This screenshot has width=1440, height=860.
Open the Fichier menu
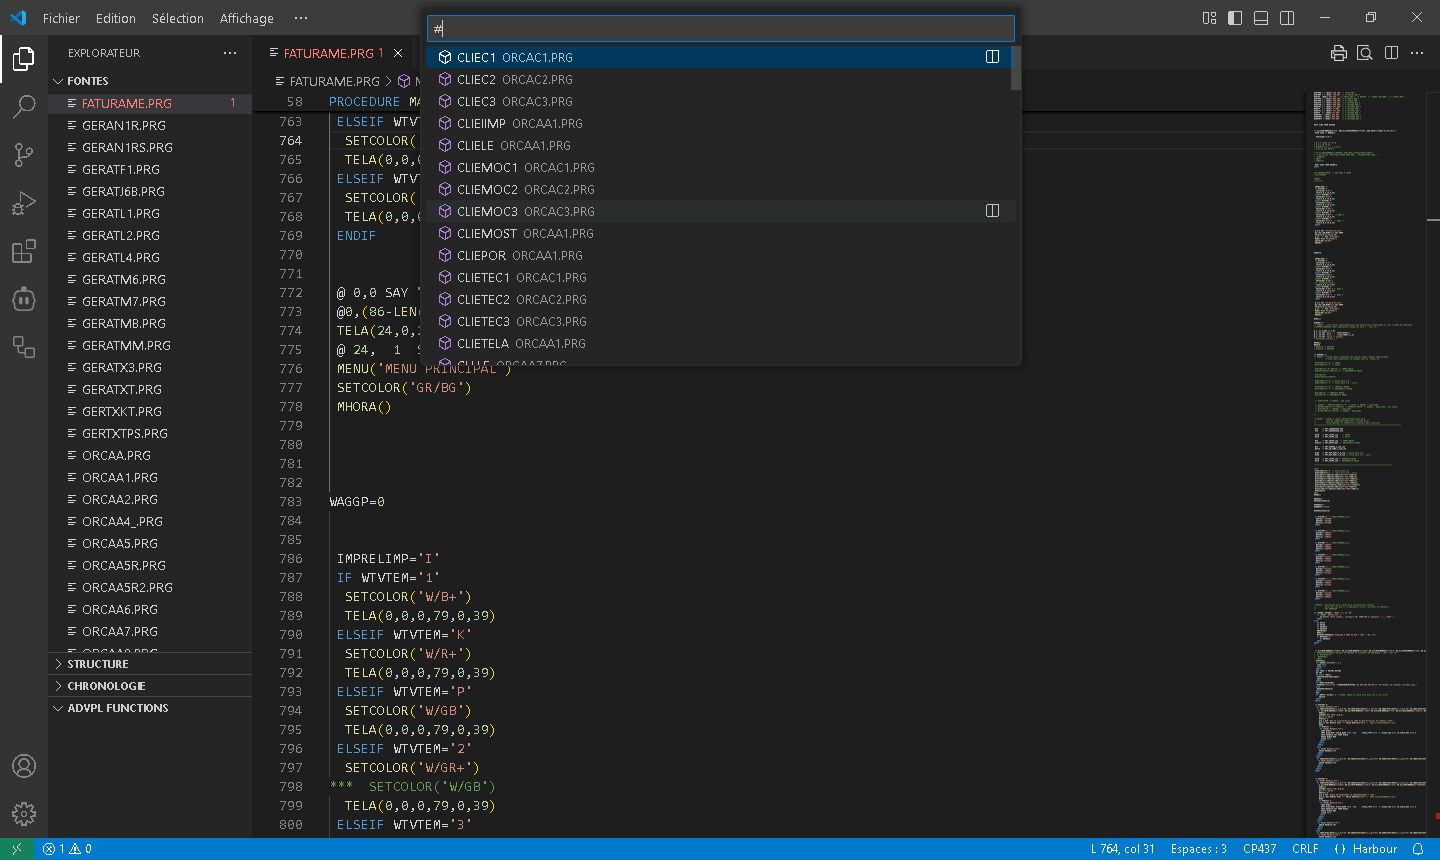[x=61, y=18]
